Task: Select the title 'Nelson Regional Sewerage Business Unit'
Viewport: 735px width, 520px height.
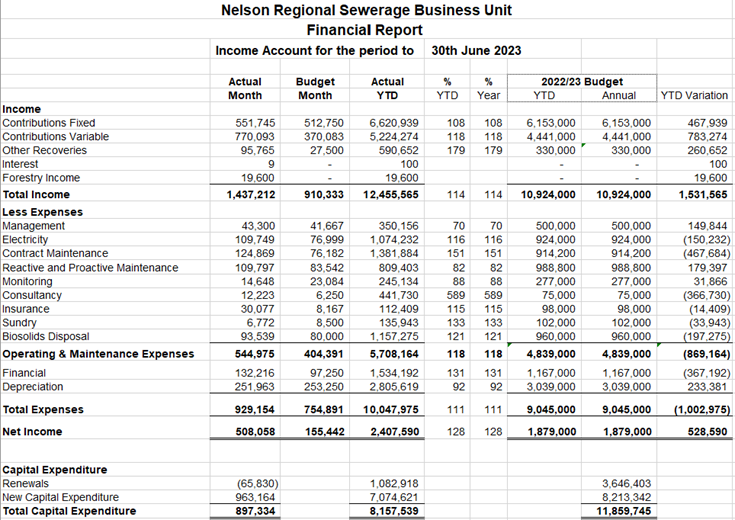Action: click(366, 10)
